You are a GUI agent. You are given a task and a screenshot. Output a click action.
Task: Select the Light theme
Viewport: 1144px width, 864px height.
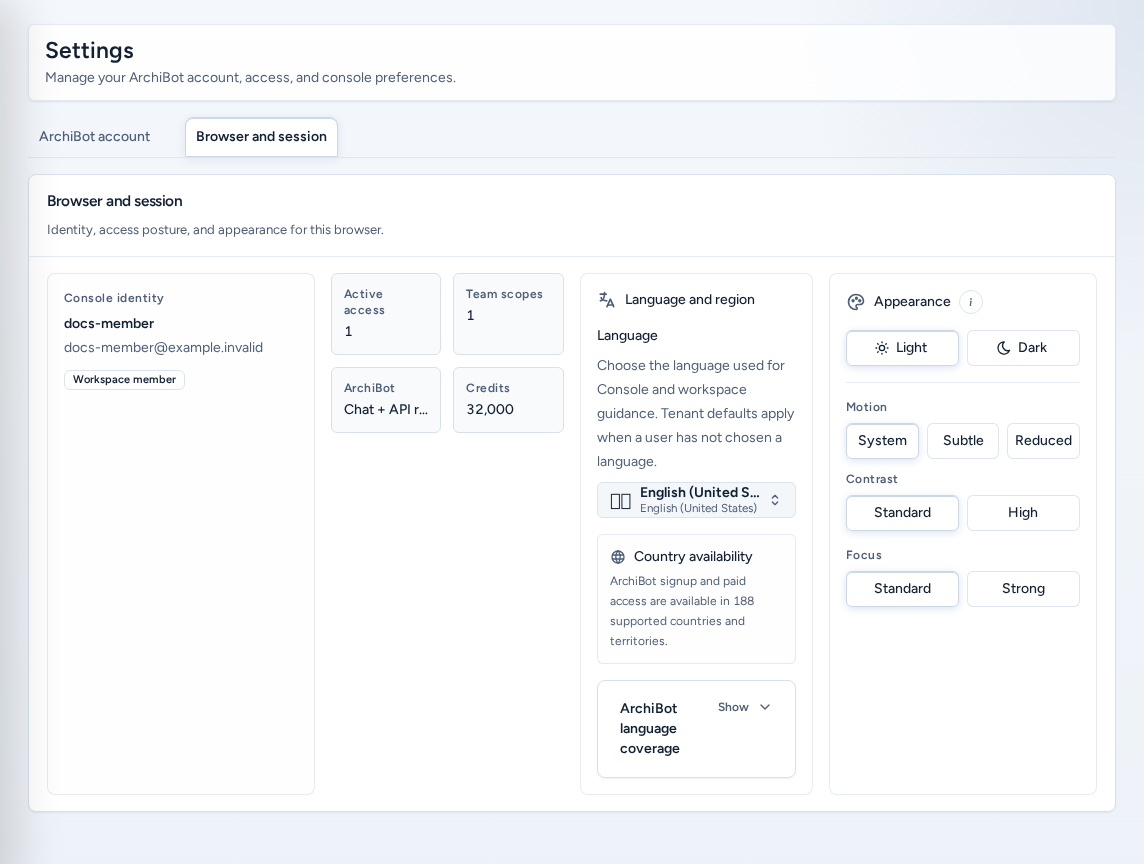coord(902,348)
